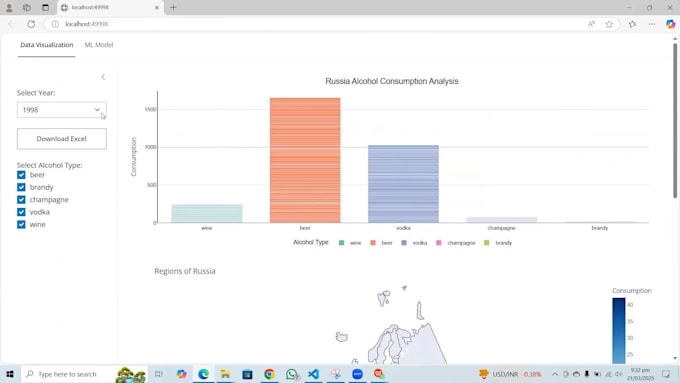
Task: Open Microsoft Edge from the taskbar
Action: (x=203, y=374)
